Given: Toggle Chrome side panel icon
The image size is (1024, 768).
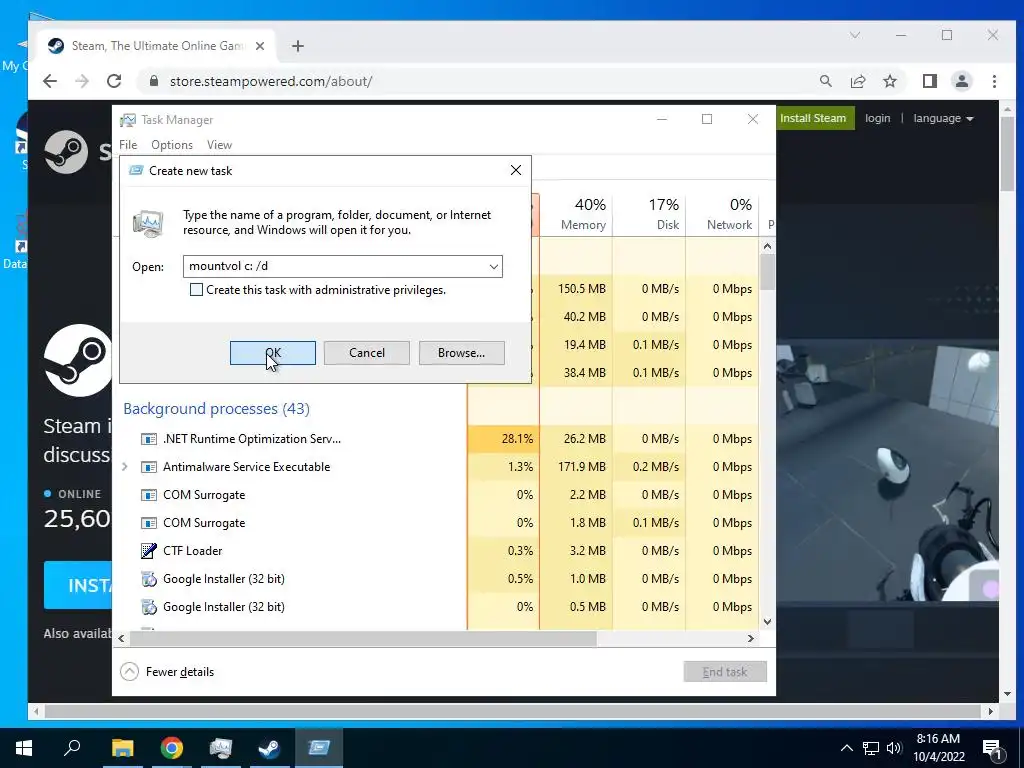Looking at the screenshot, I should (929, 81).
